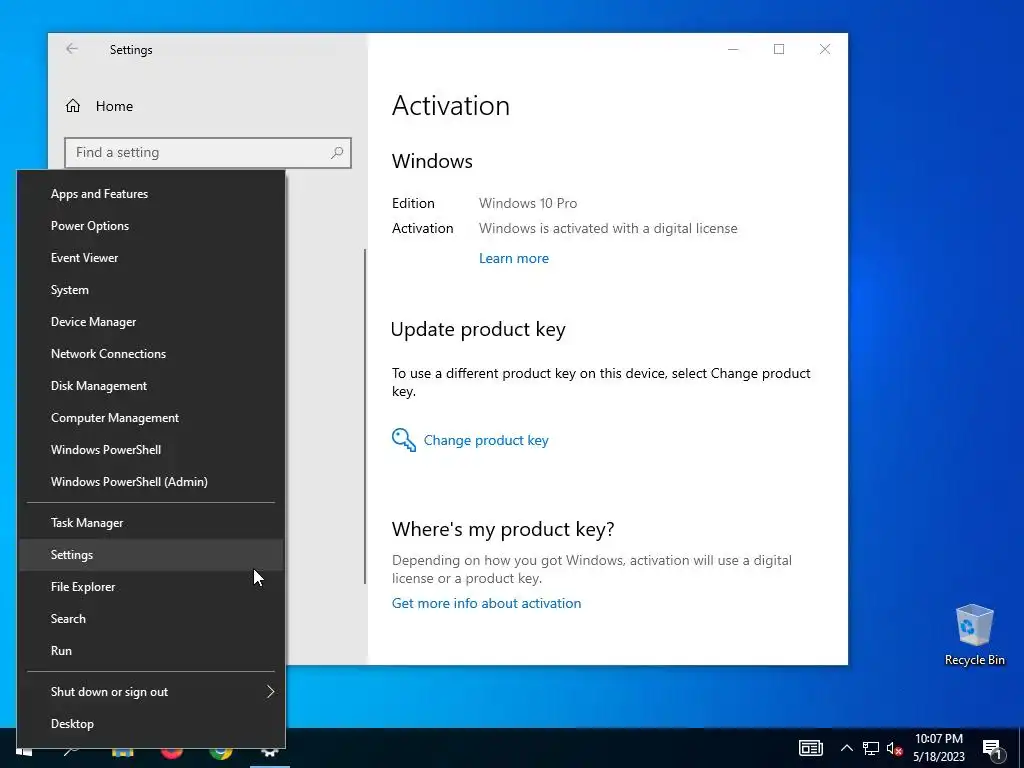
Task: Open the News and interests taskbar icon
Action: click(x=810, y=748)
